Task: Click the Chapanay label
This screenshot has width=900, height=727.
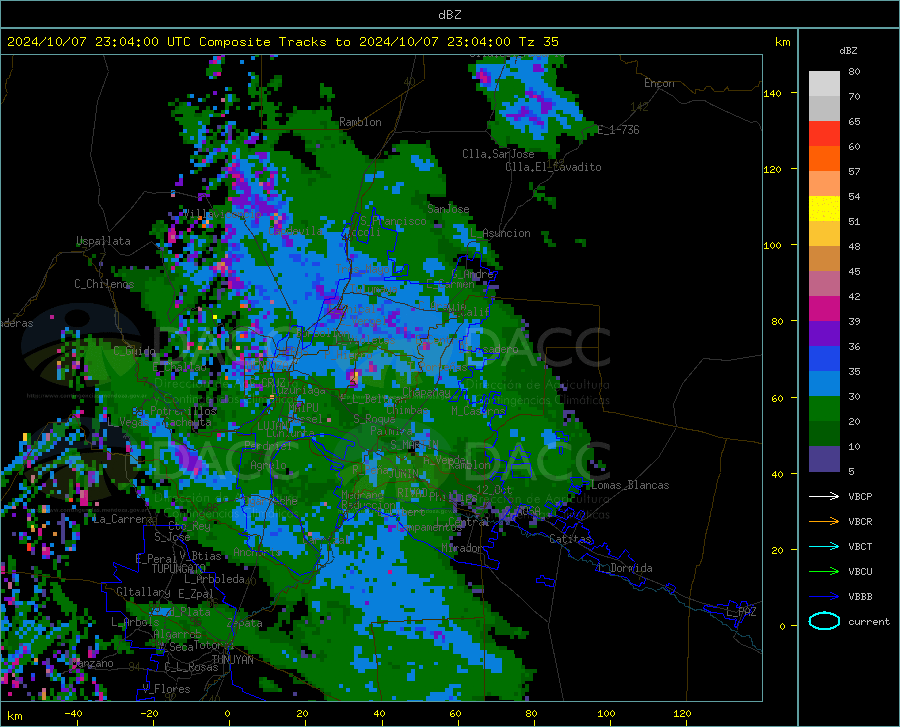Action: click(x=426, y=393)
